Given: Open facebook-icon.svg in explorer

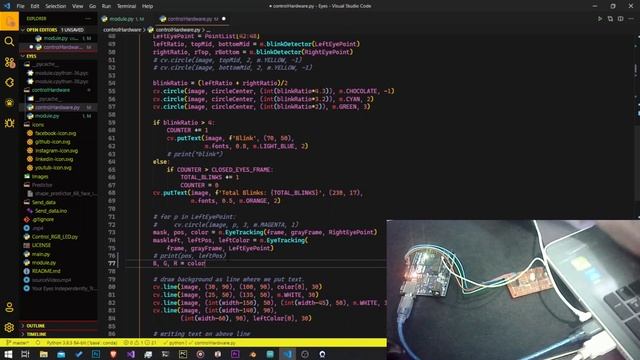Looking at the screenshot, I should pyautogui.click(x=58, y=133).
